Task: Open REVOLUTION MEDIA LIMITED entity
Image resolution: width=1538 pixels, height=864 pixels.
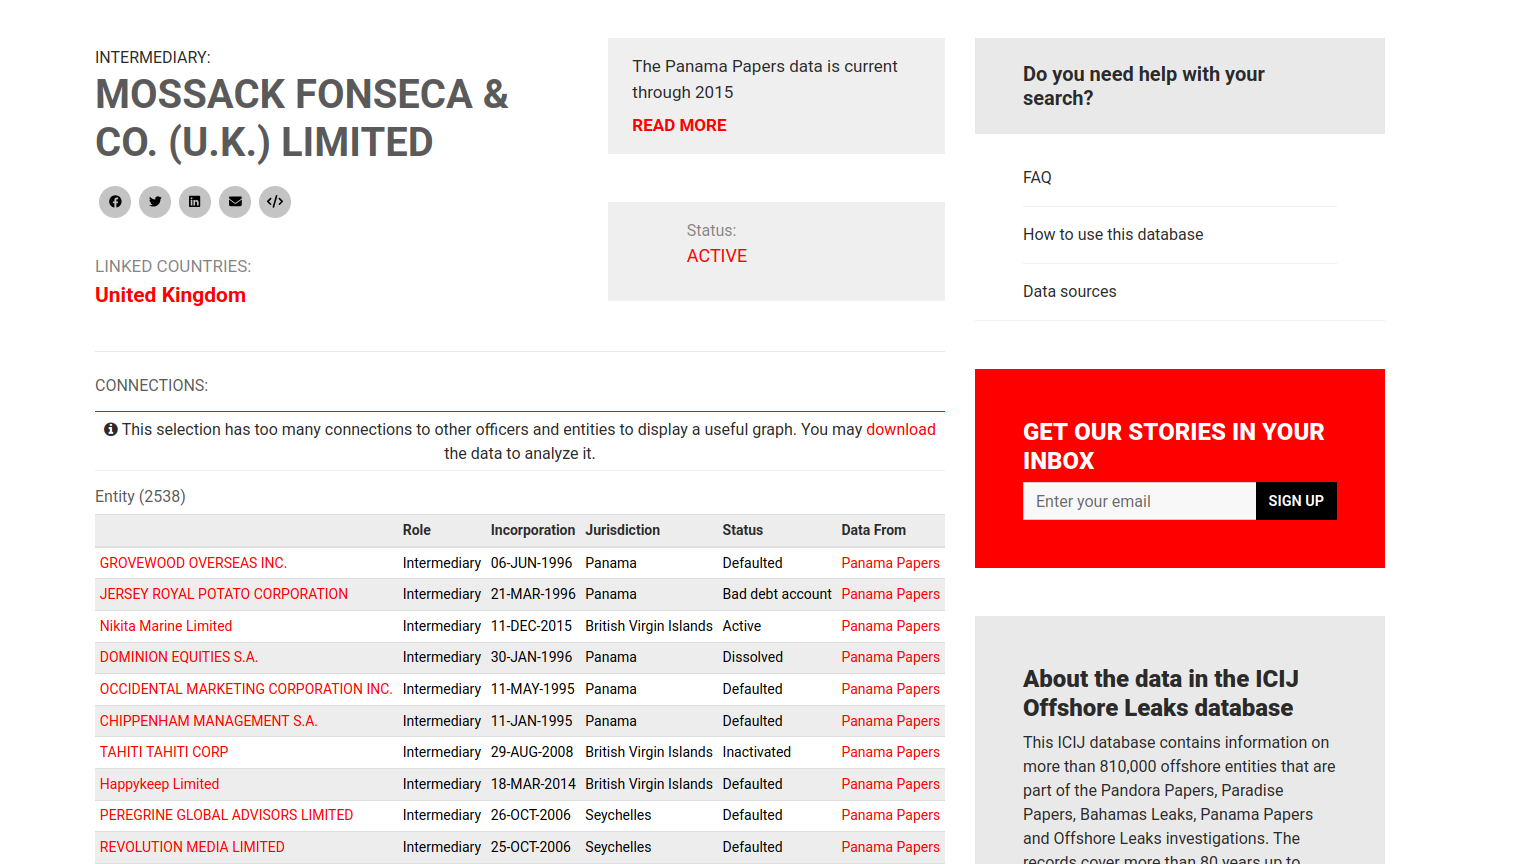Action: pos(192,847)
